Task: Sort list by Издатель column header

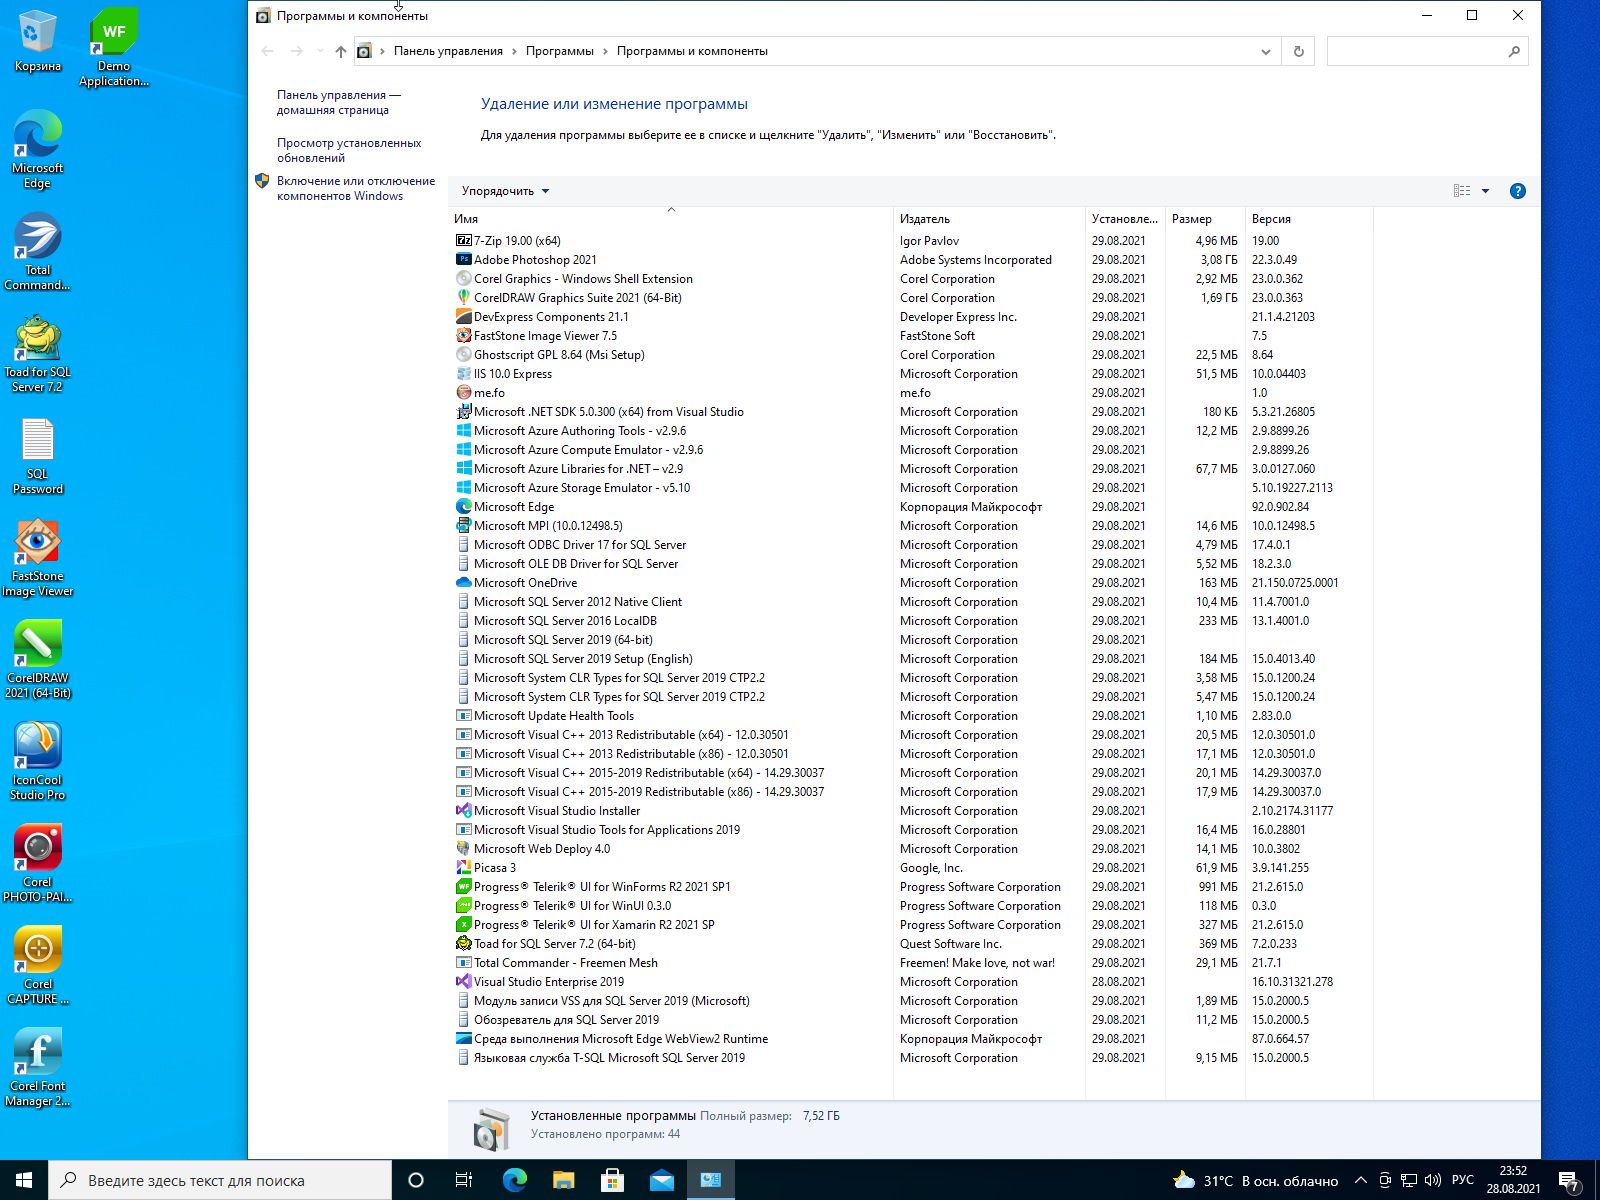Action: [925, 219]
